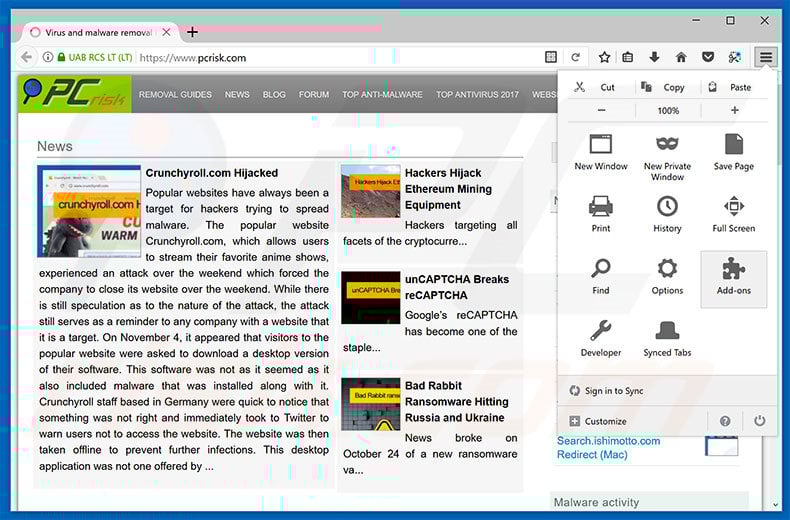Show site information icon
Screen dimensions: 790x520
(48, 57)
